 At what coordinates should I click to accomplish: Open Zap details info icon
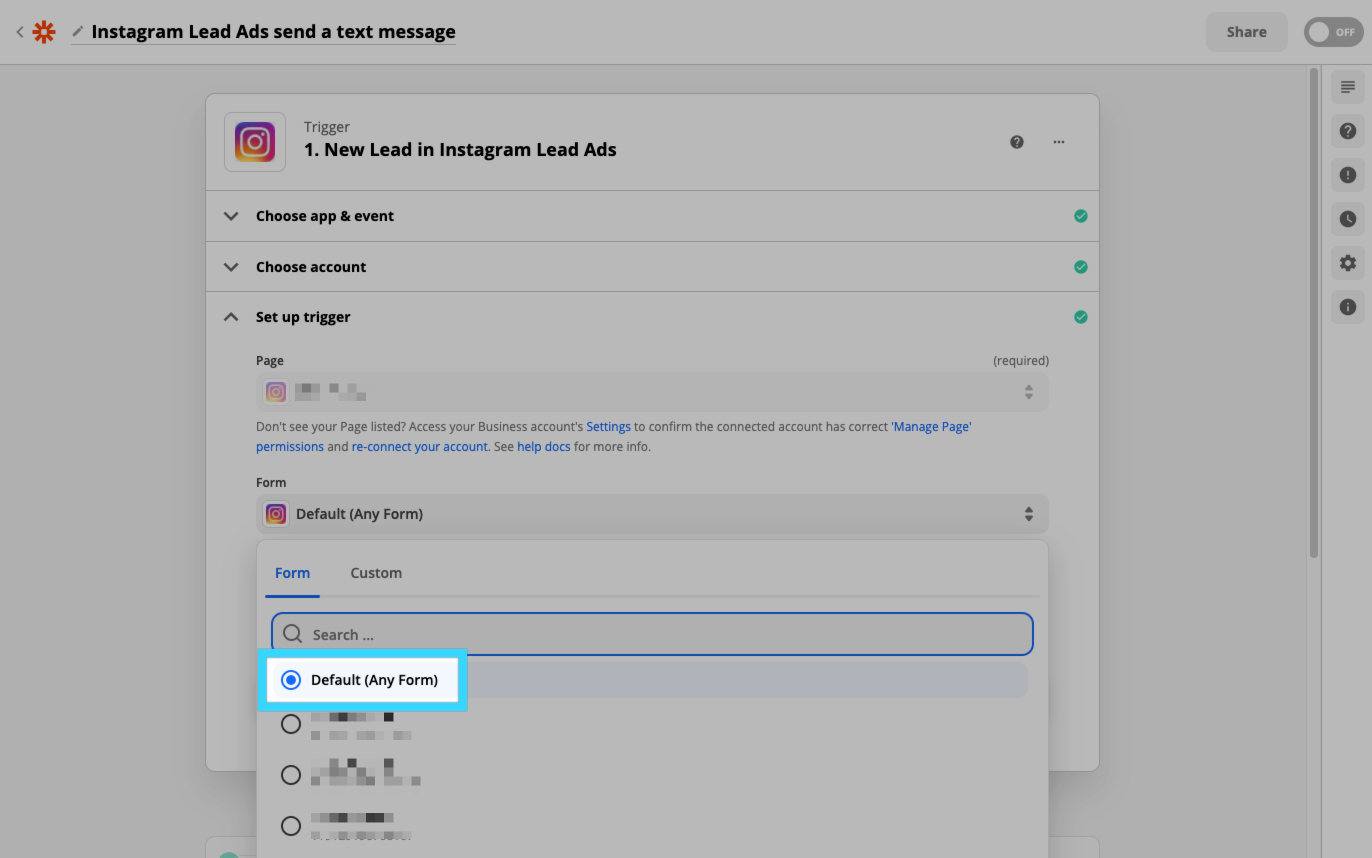[1348, 307]
